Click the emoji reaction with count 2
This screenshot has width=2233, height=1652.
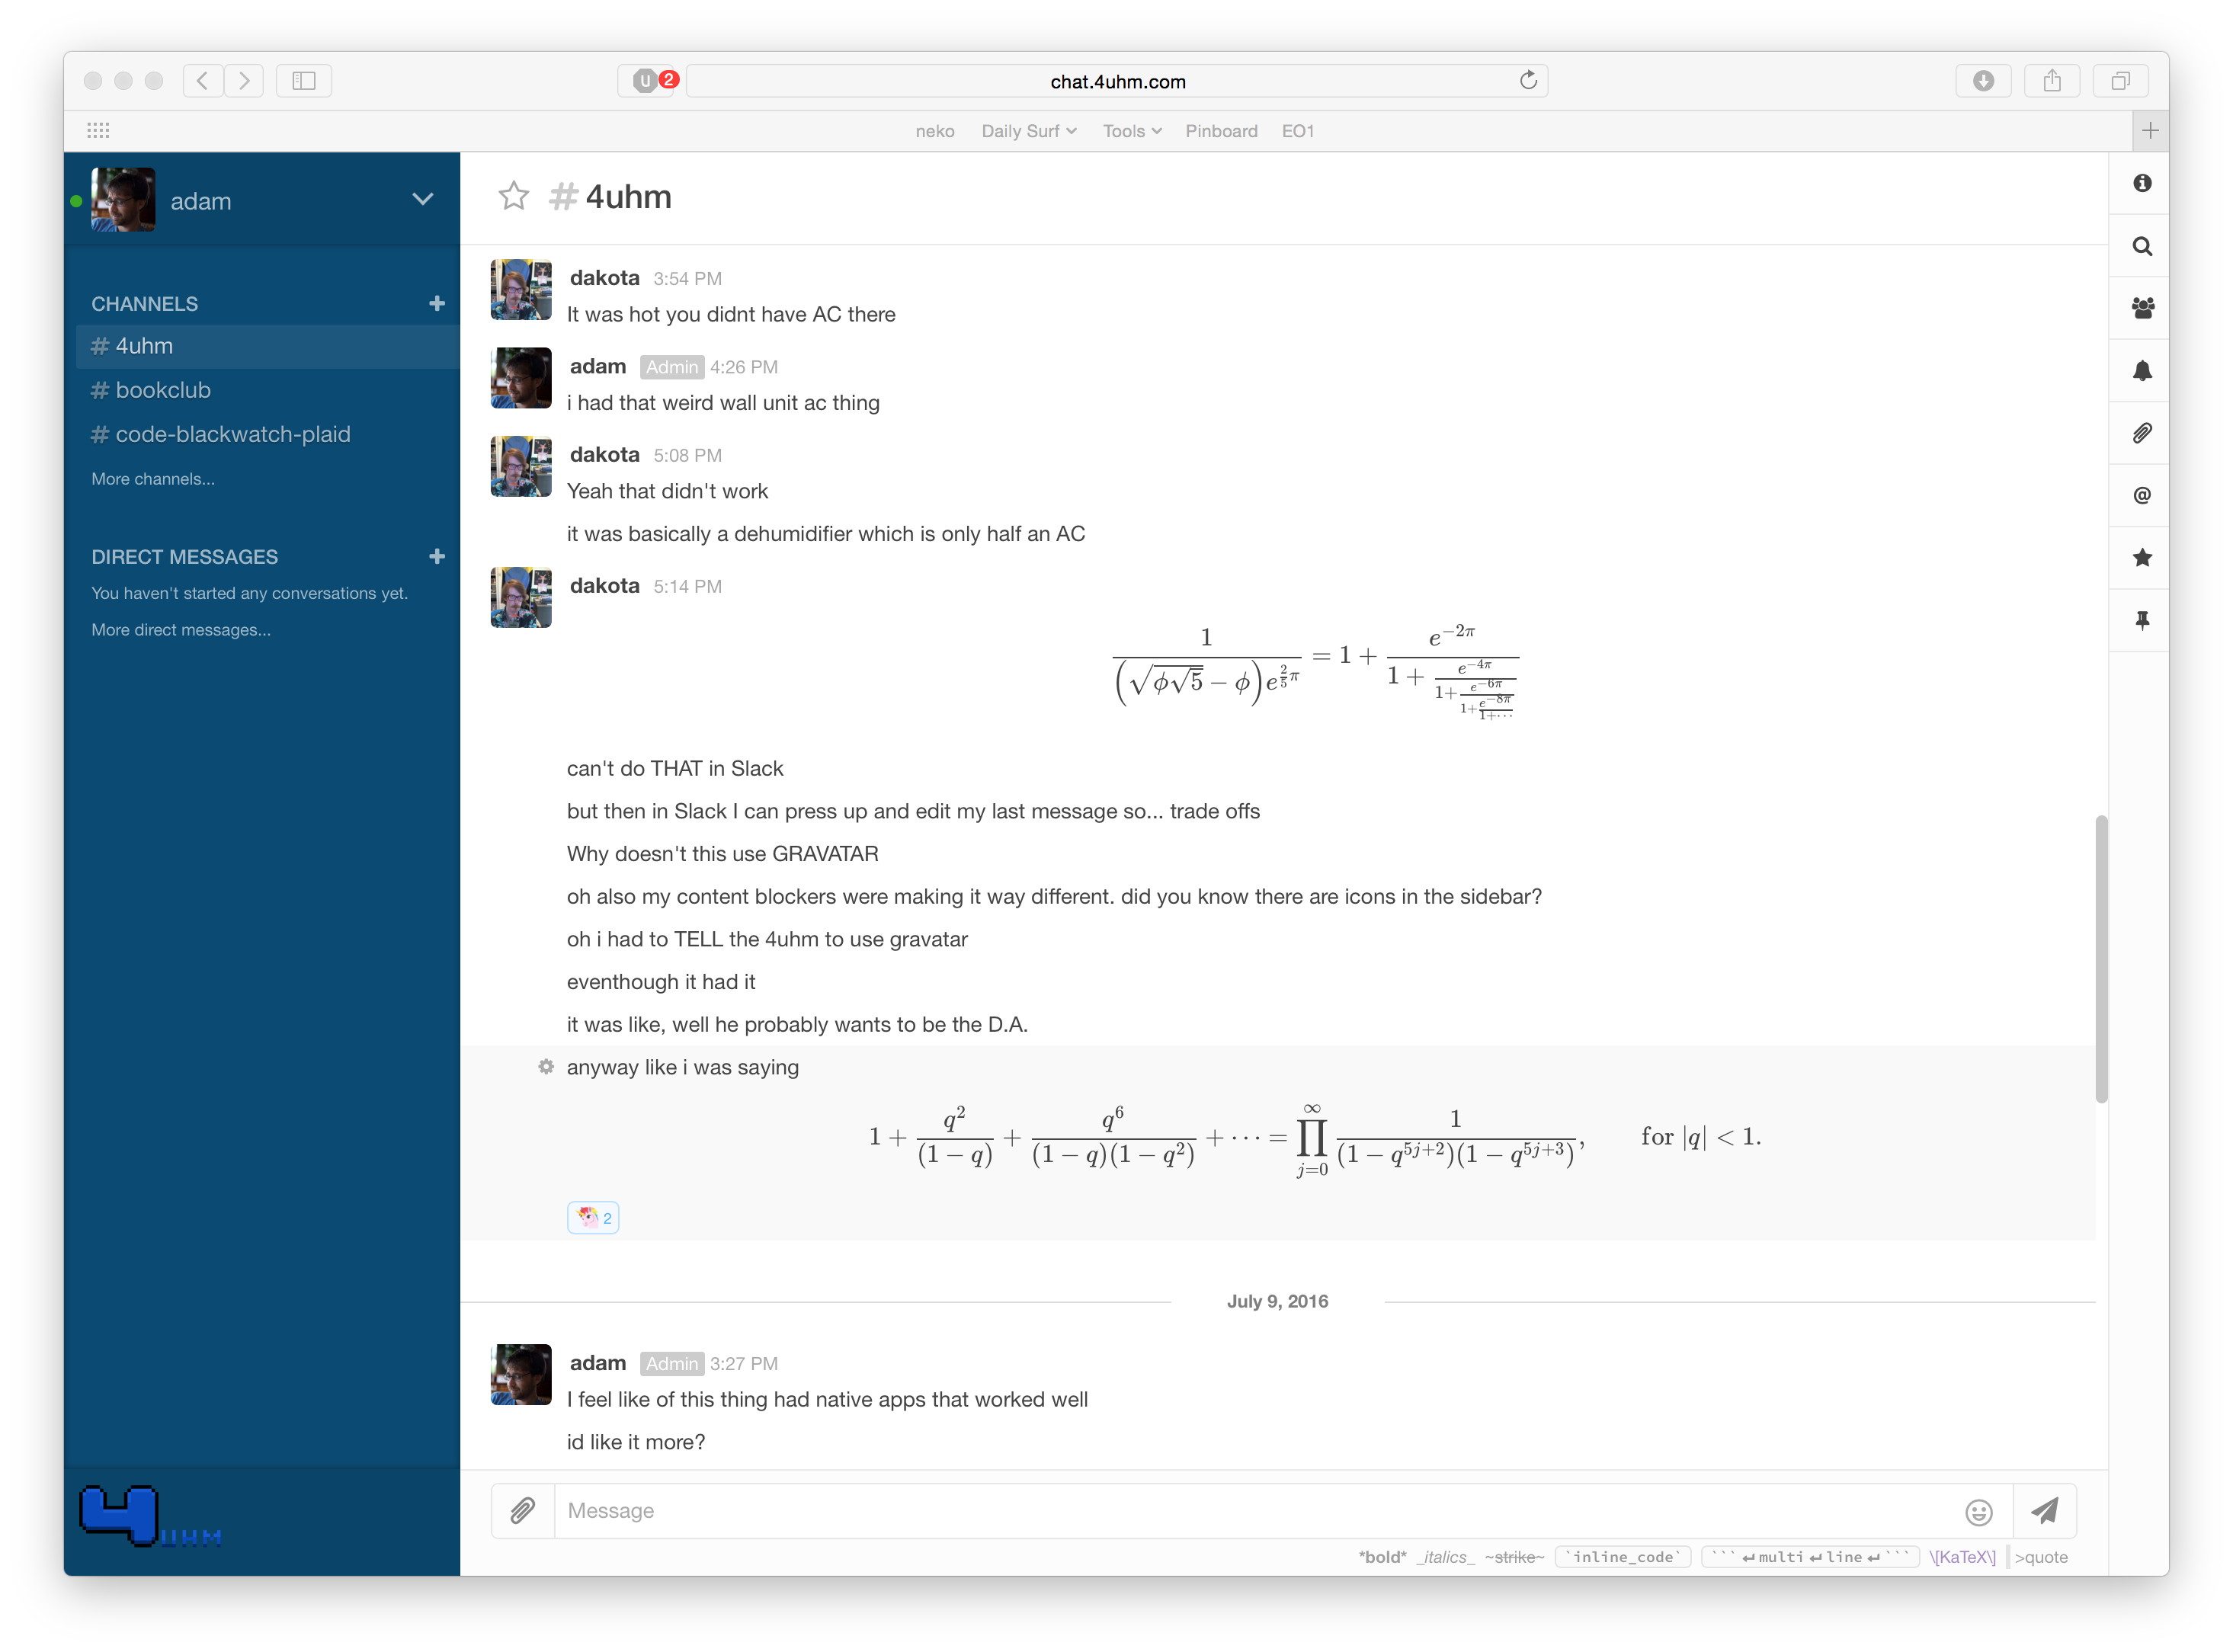click(x=592, y=1217)
